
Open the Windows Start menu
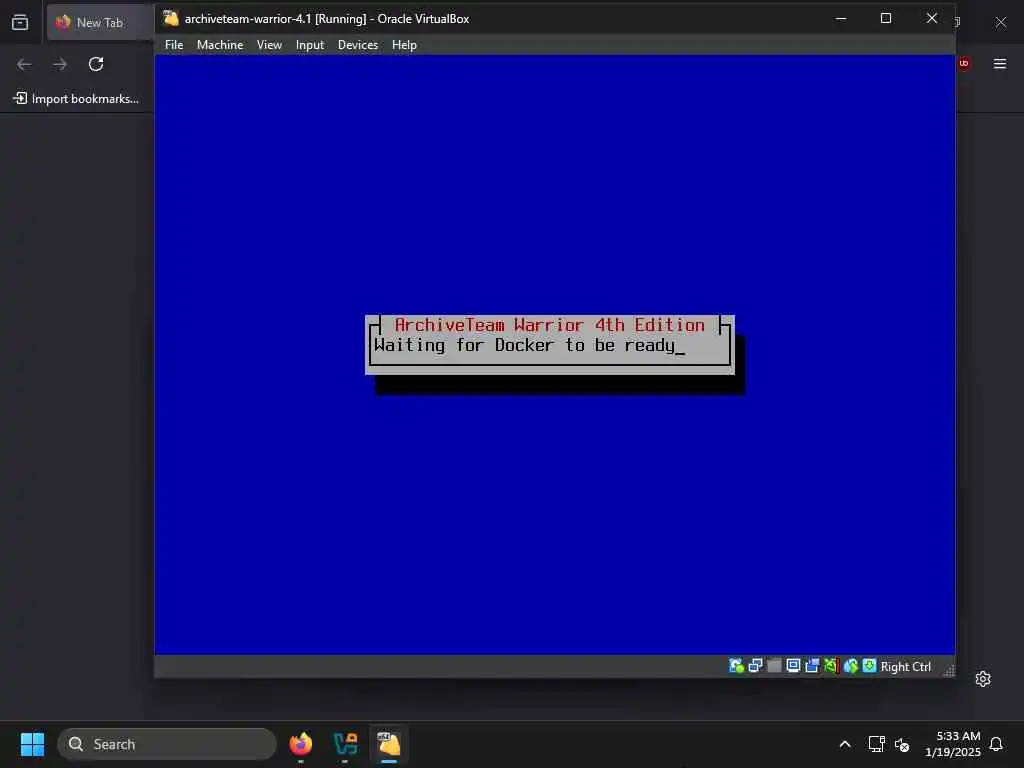(32, 744)
